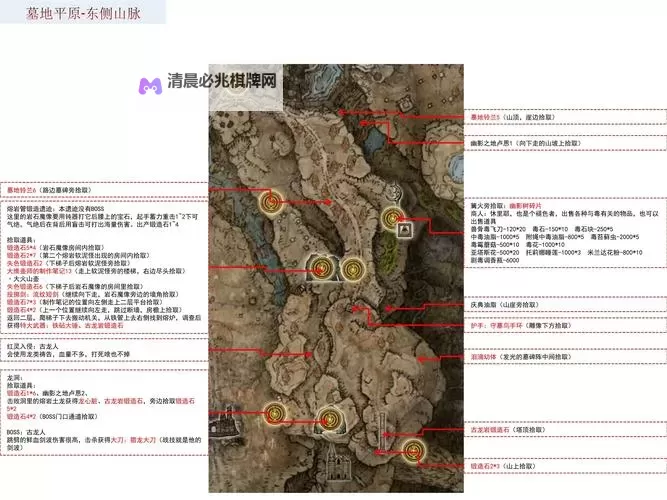Viewport: 667px width, 500px height.
Task: Select the grace marker beside the tall tower
Action: (x=413, y=451)
